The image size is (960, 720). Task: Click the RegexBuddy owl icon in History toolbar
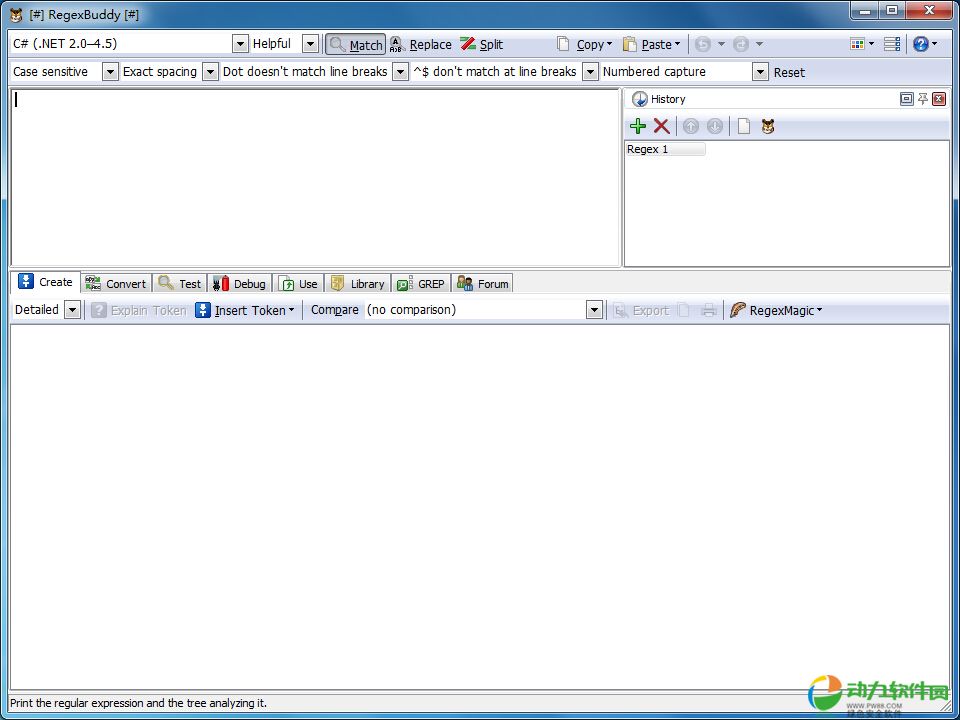[768, 126]
